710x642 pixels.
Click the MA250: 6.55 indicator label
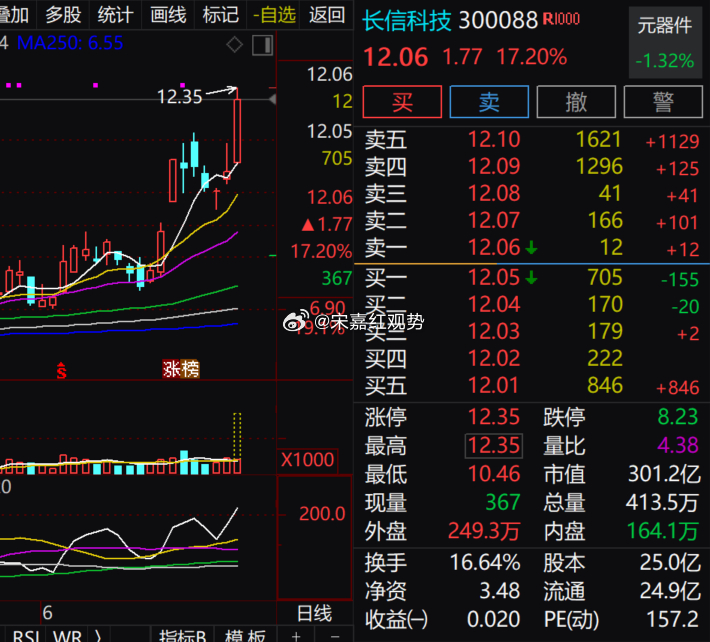pyautogui.click(x=70, y=43)
